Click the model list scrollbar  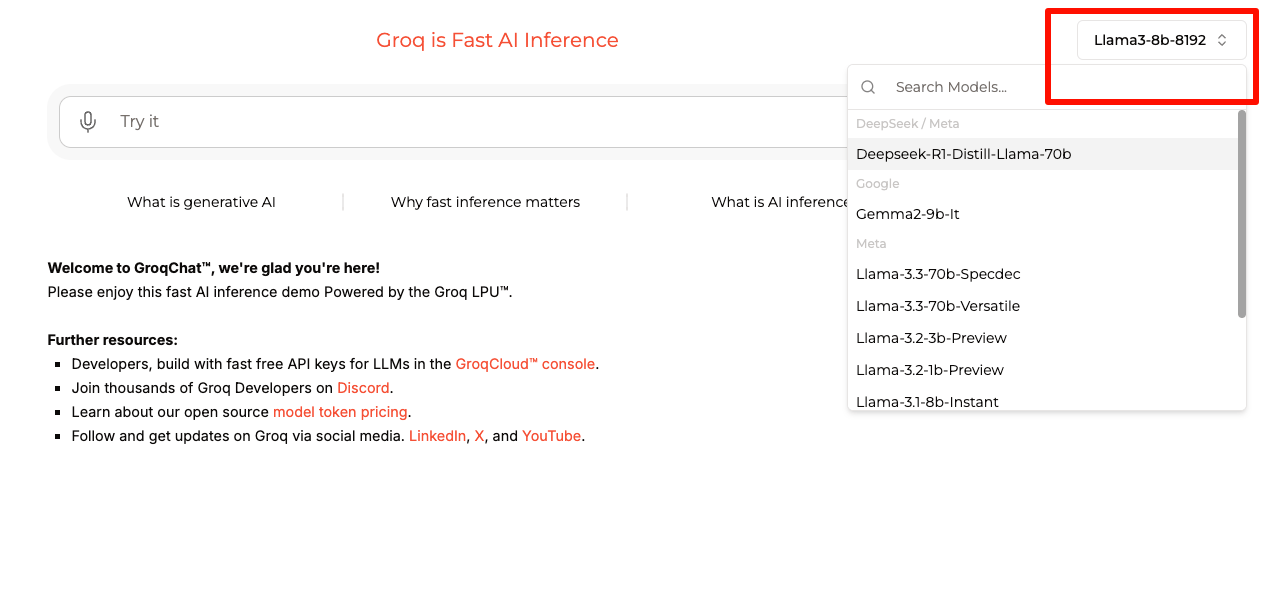[1242, 214]
